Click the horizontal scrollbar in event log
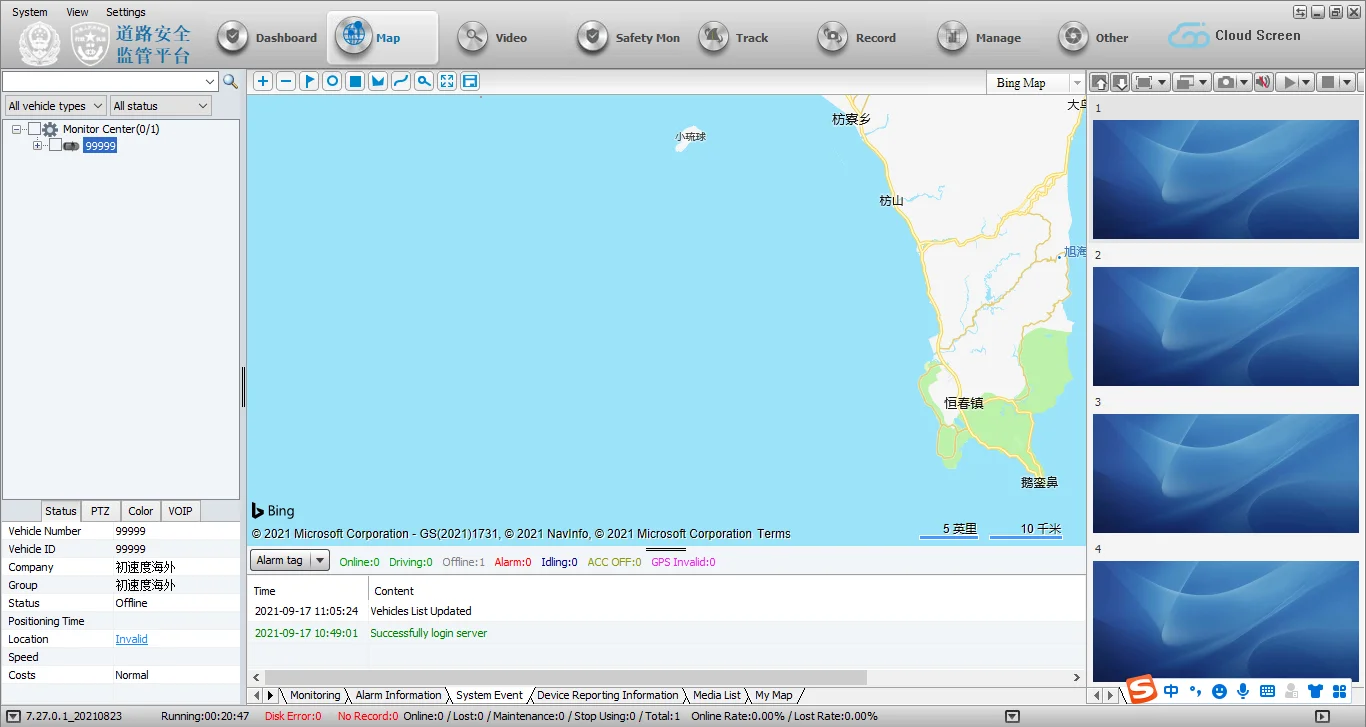 click(566, 678)
